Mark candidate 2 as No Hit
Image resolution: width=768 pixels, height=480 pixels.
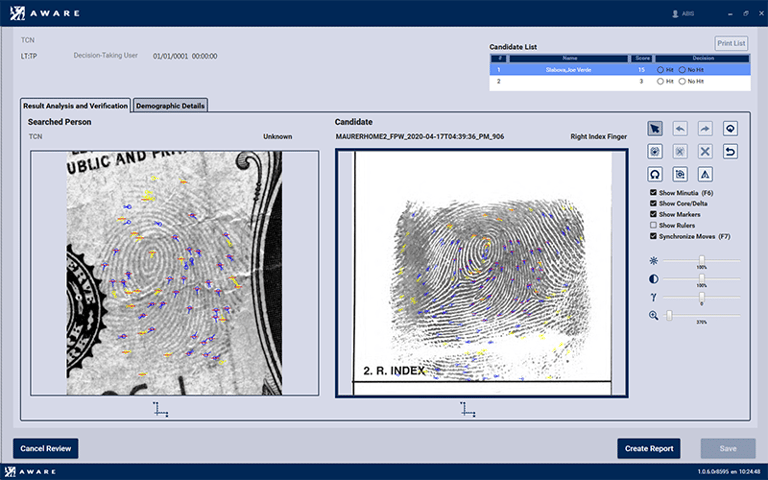click(683, 82)
